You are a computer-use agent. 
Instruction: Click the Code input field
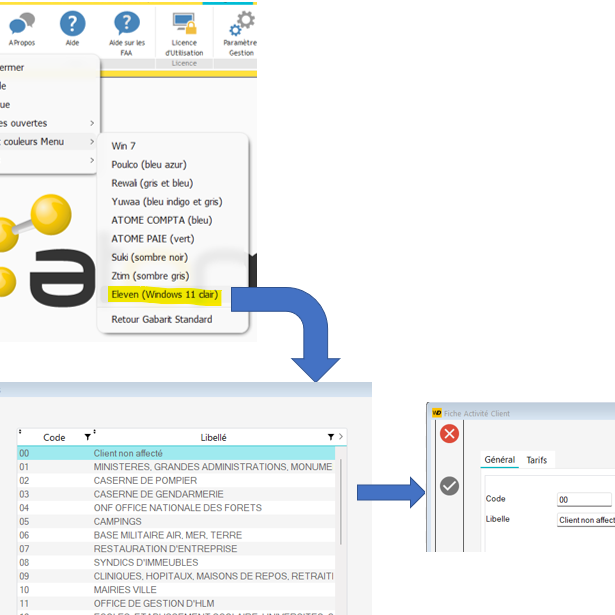pos(584,499)
